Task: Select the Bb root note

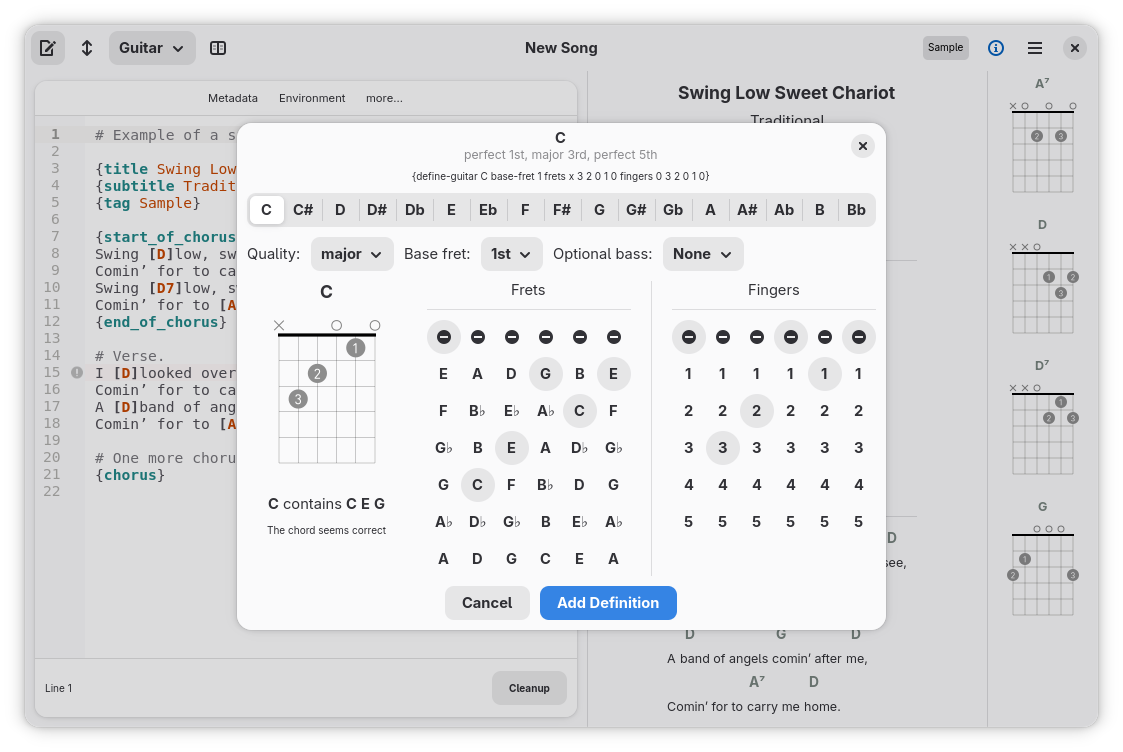Action: [x=856, y=210]
